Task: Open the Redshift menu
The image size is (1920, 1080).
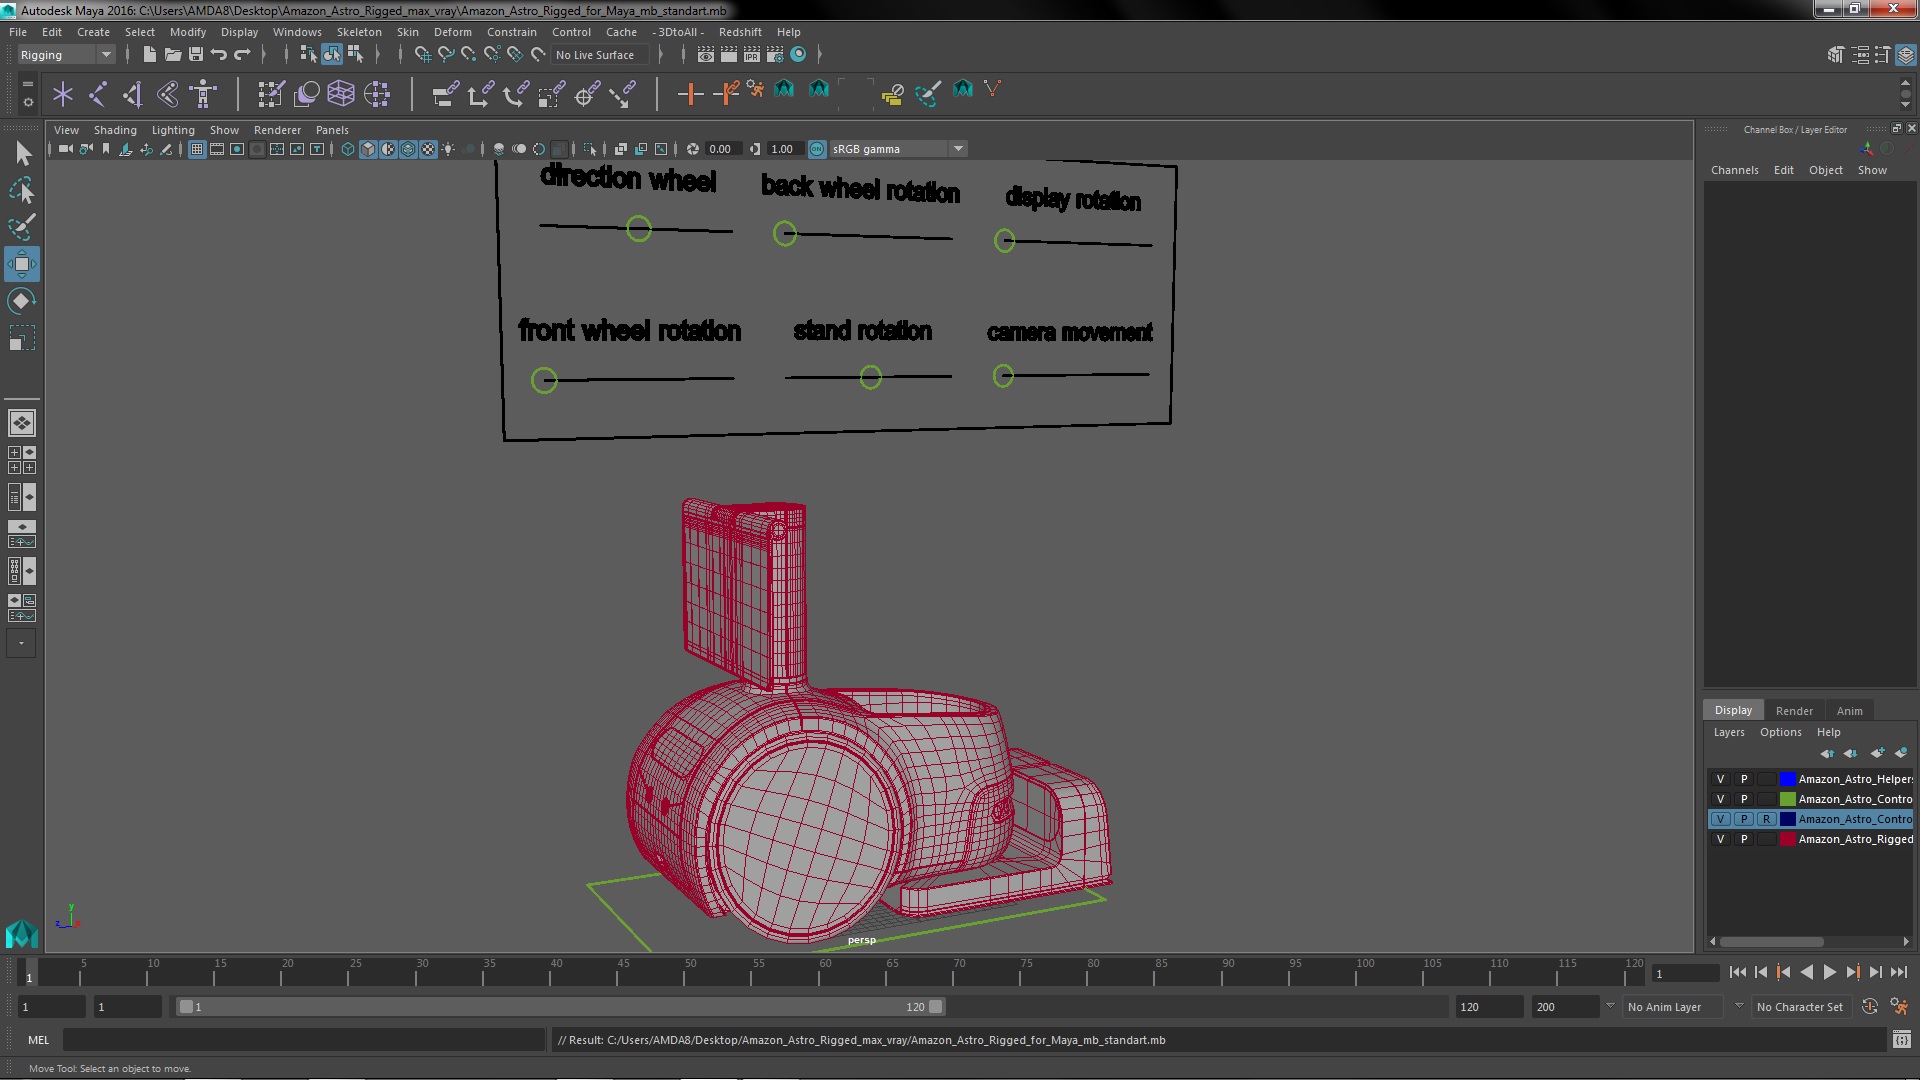Action: [740, 32]
